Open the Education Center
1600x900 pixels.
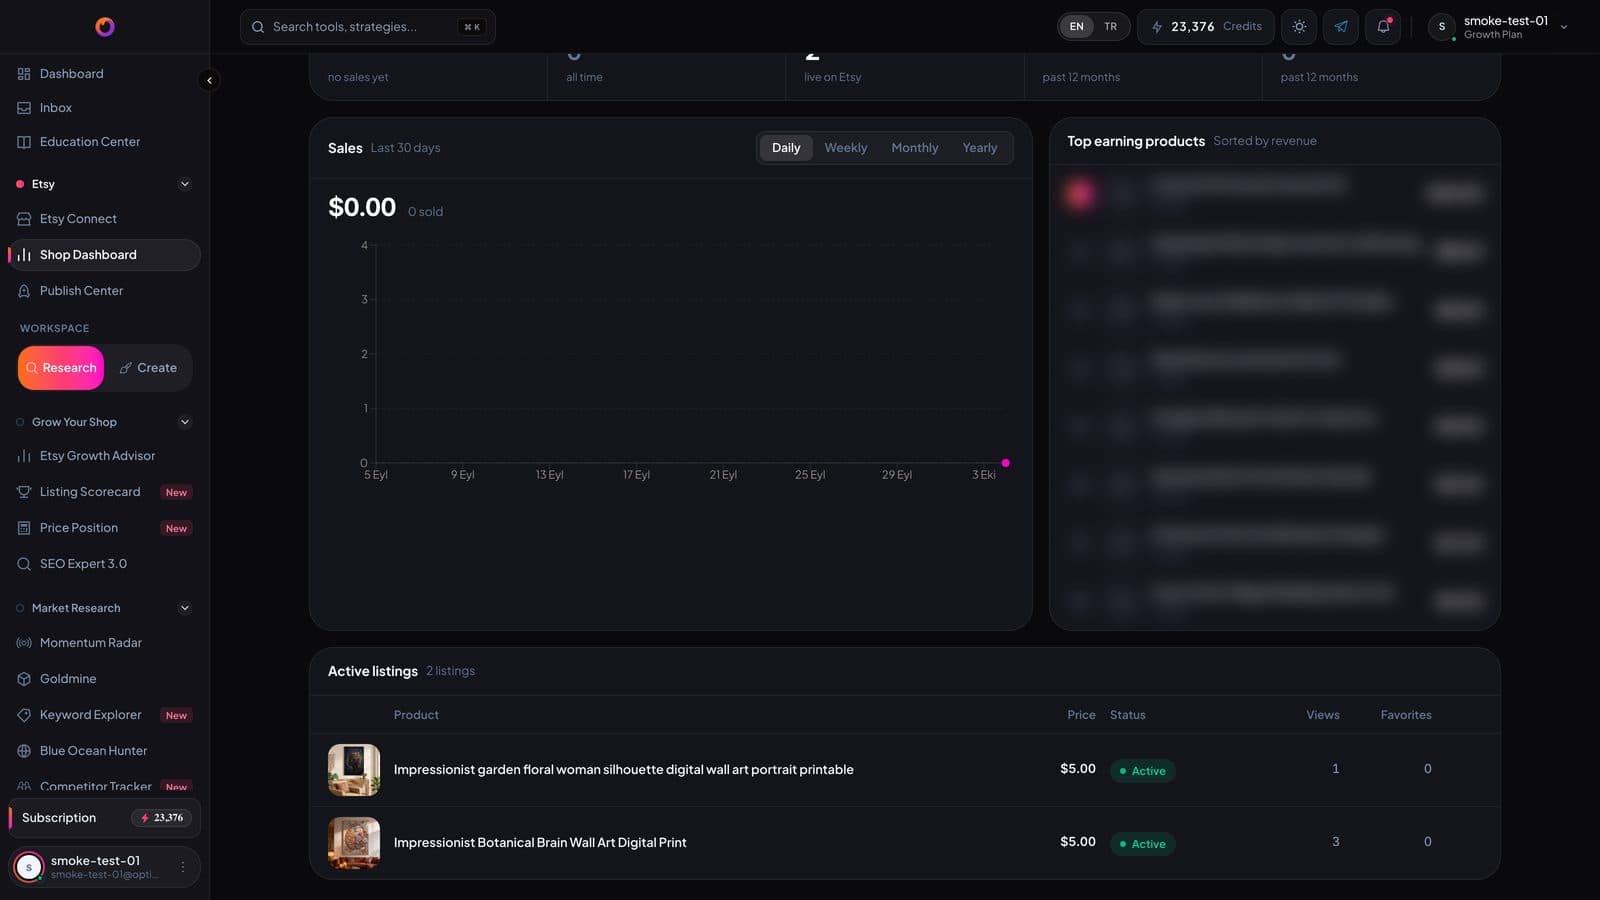pyautogui.click(x=105, y=142)
